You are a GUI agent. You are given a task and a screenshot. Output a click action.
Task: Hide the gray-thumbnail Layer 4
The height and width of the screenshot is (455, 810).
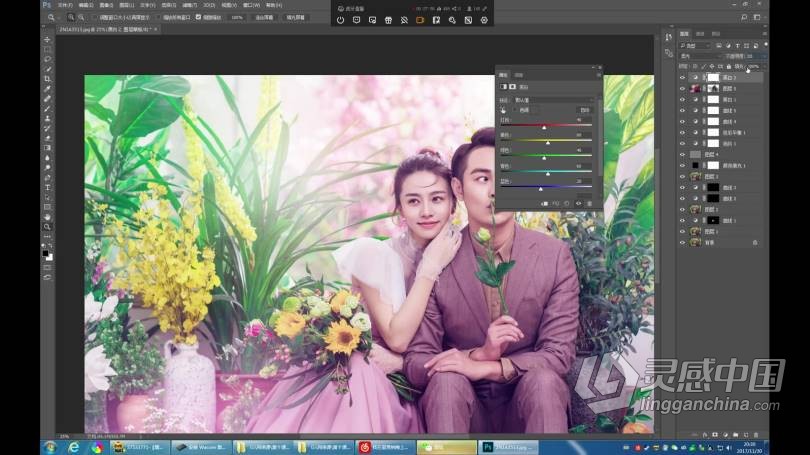tap(682, 154)
